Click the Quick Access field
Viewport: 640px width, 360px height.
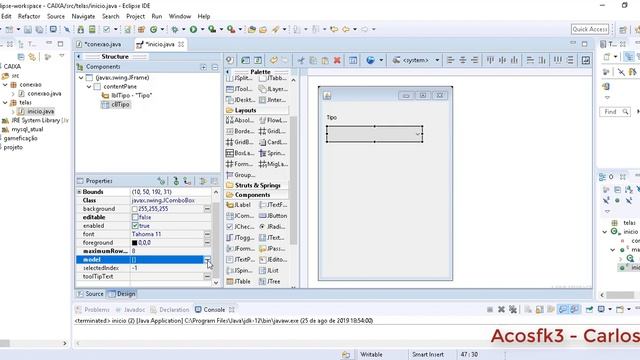590,29
